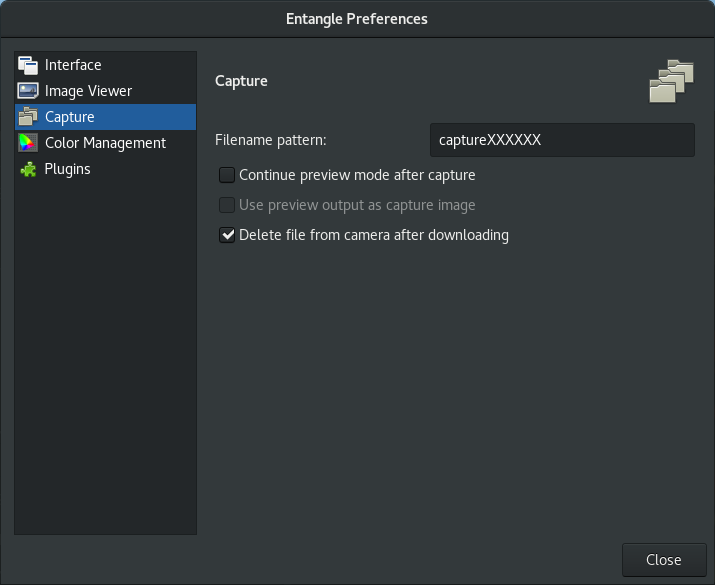Click the Interface windows icon in sidebar
715x585 pixels.
point(28,65)
